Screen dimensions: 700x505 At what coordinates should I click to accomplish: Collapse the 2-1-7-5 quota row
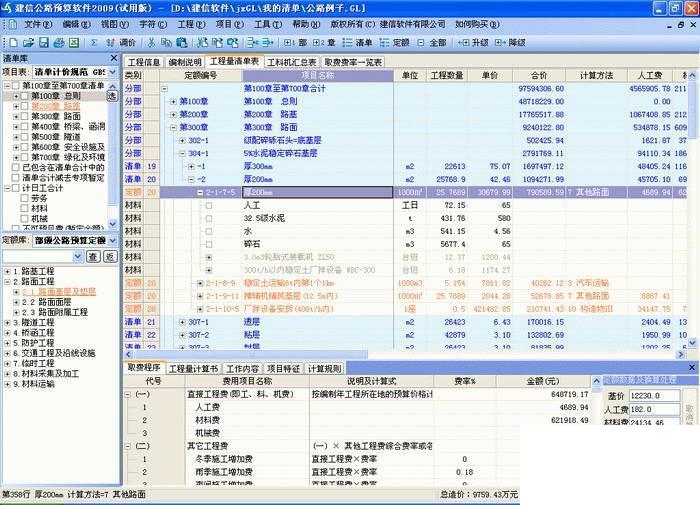point(200,192)
